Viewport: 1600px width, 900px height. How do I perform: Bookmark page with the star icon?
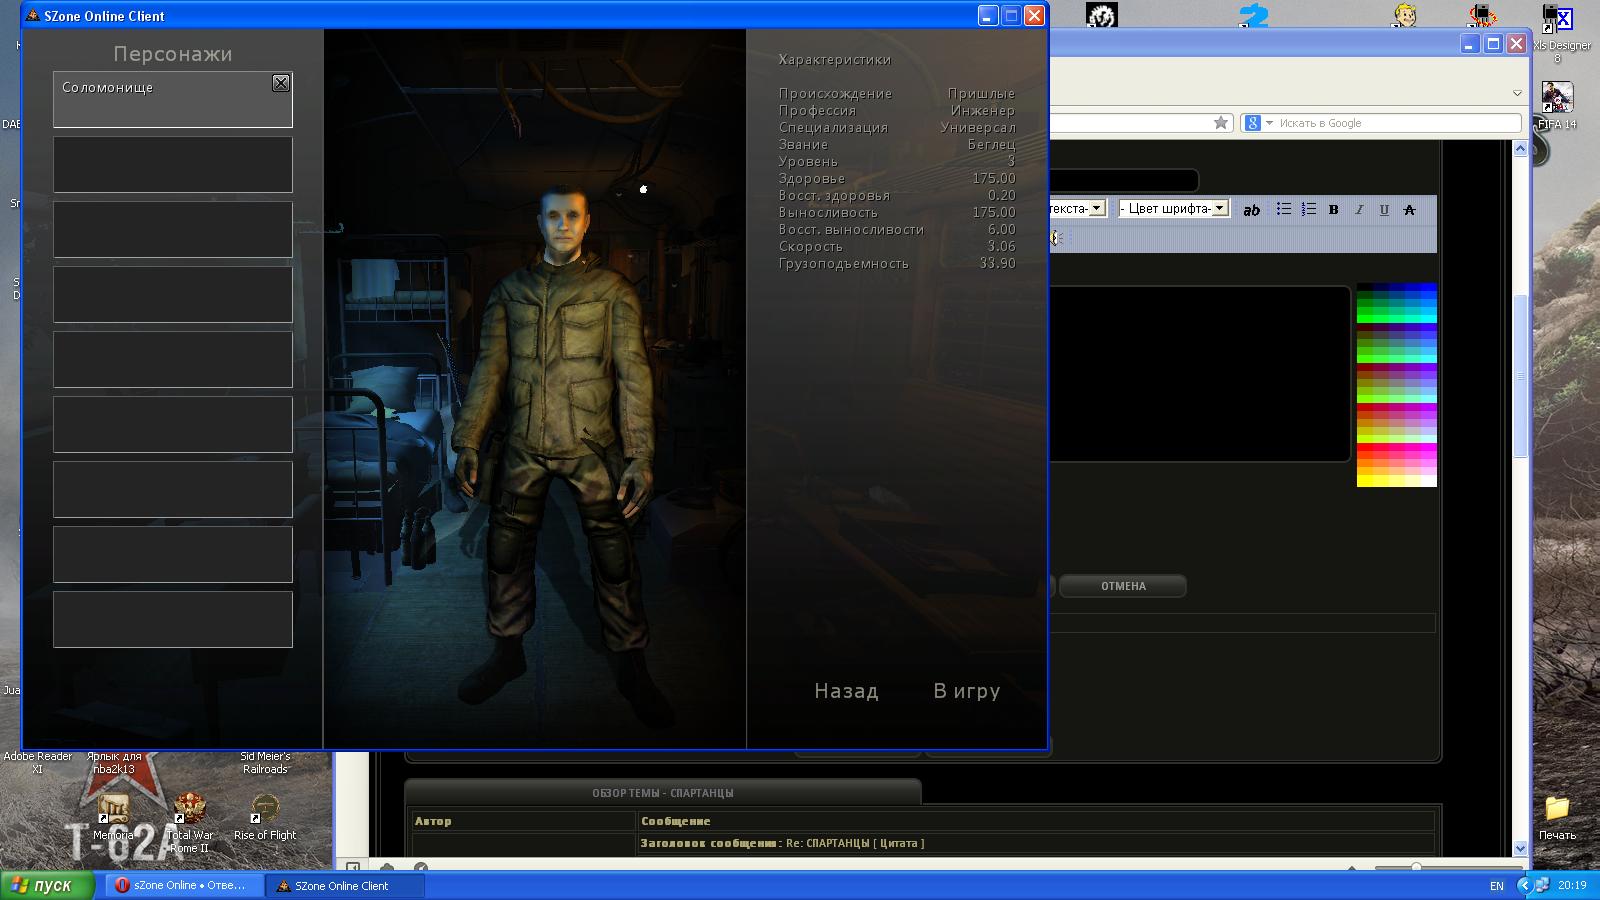tap(1220, 123)
